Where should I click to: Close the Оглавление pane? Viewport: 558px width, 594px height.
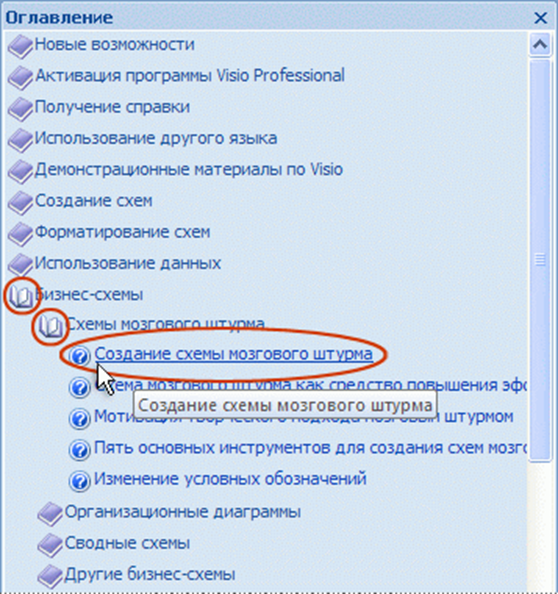540,18
